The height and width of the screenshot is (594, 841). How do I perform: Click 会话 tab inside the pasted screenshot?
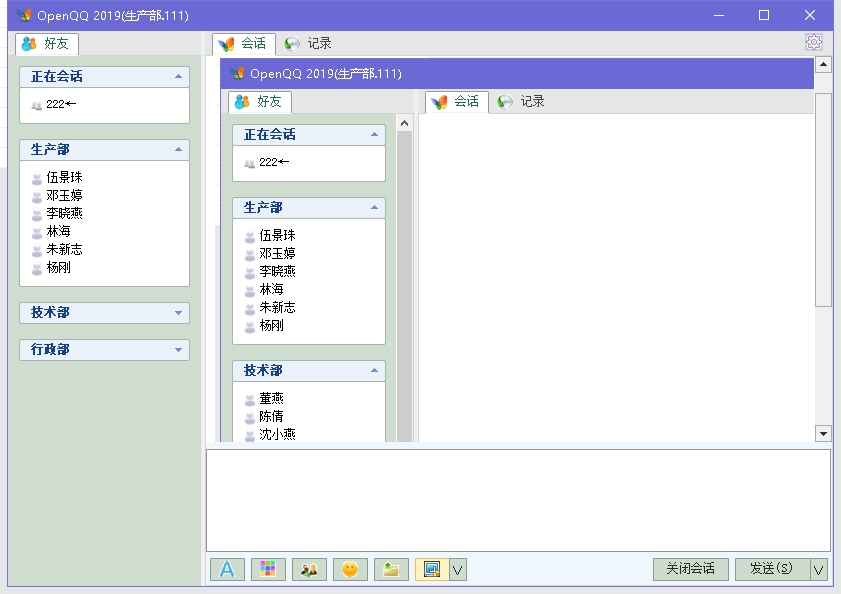pos(457,101)
